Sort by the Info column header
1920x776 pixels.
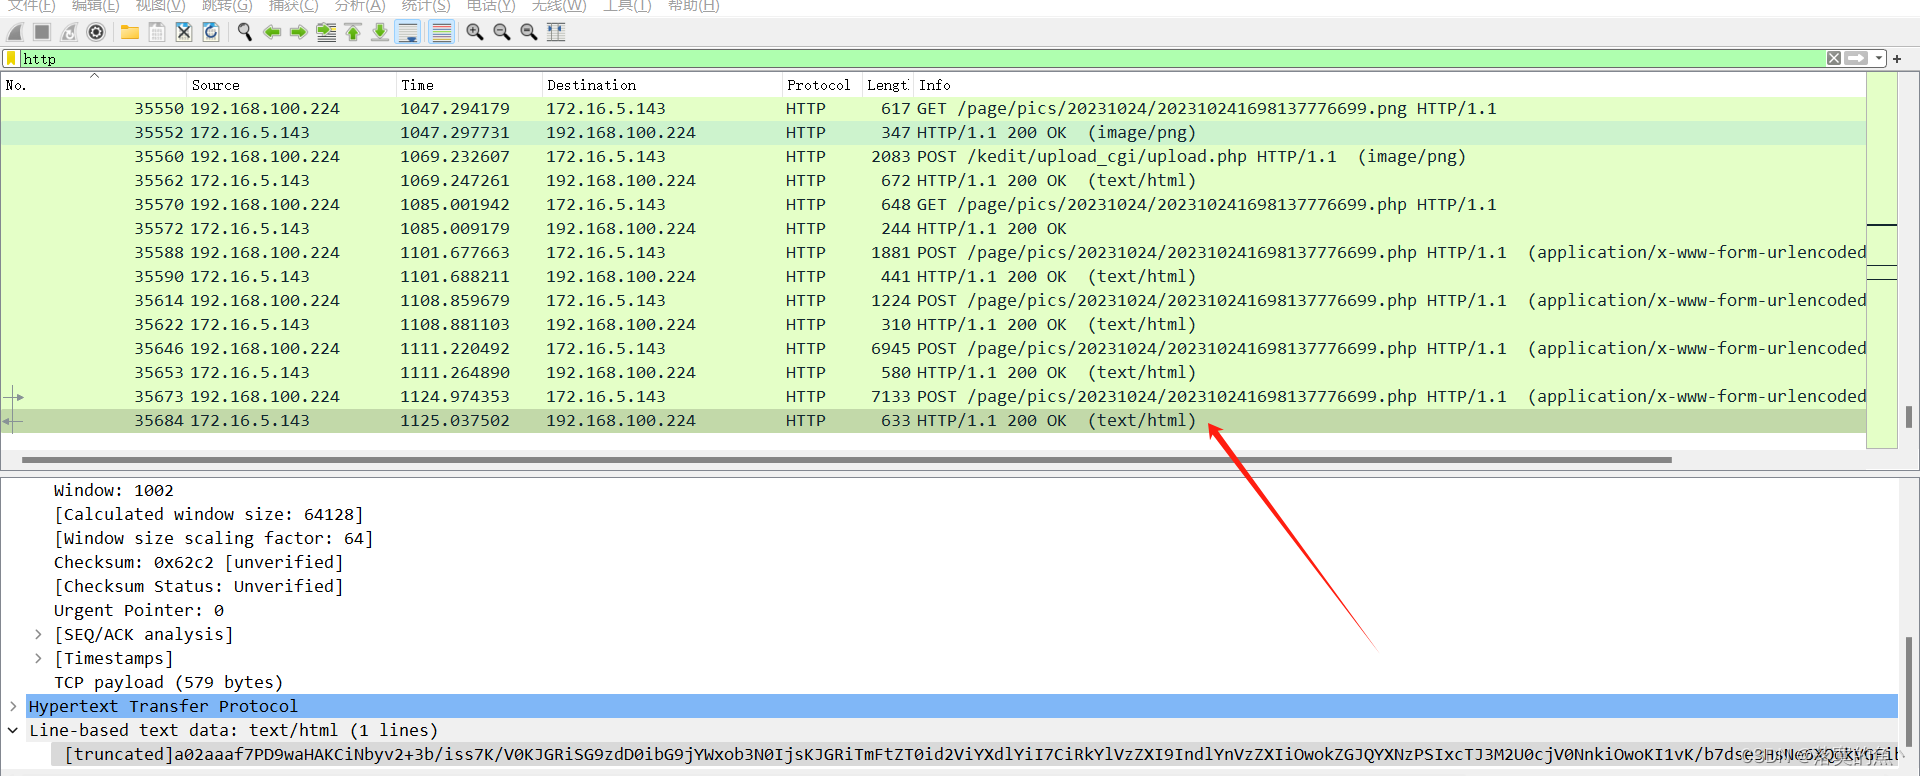click(1390, 85)
